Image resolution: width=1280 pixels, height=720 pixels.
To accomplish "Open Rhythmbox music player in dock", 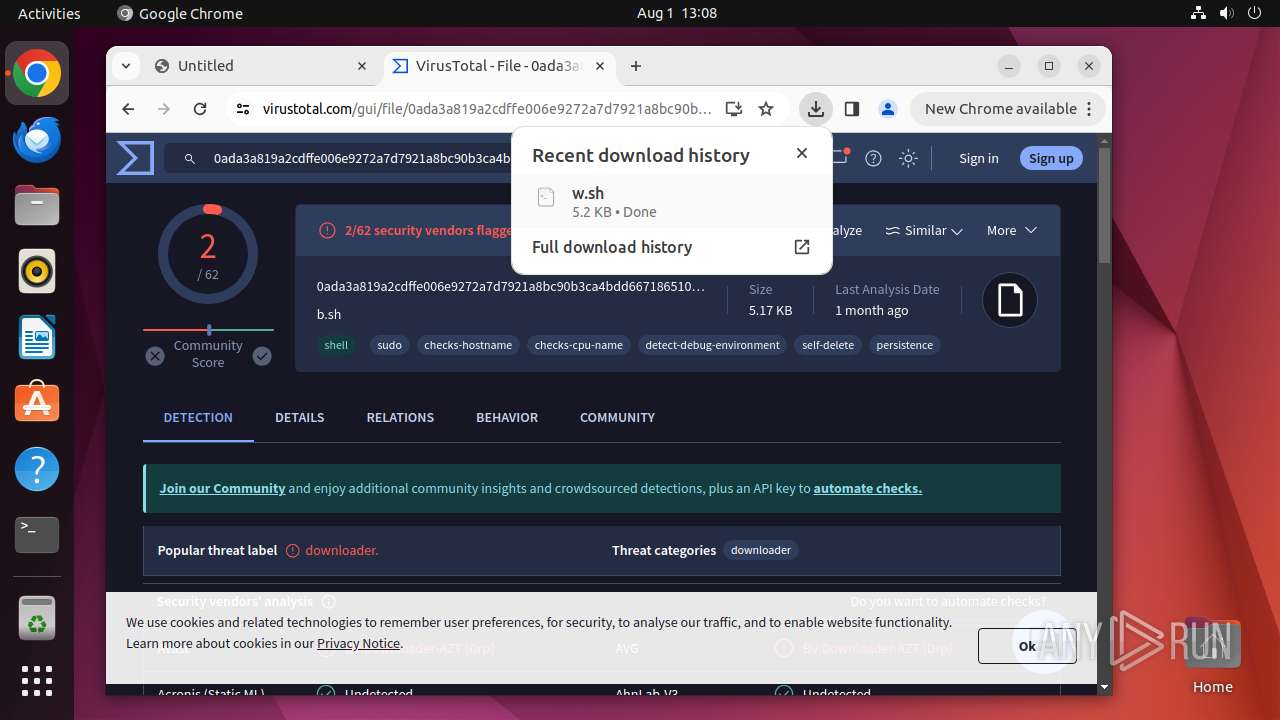I will (37, 271).
